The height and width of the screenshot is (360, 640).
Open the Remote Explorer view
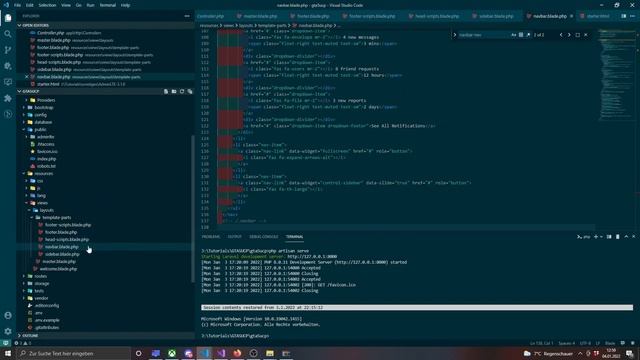pyautogui.click(x=8, y=82)
